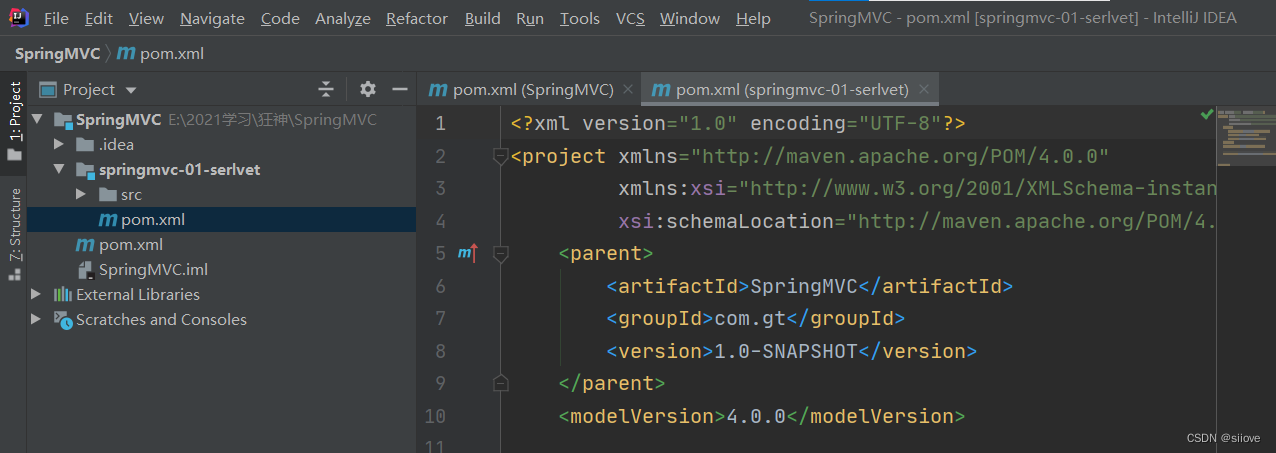The width and height of the screenshot is (1276, 453).
Task: Click SpringMVC in the breadcrumb bar
Action: pyautogui.click(x=57, y=54)
